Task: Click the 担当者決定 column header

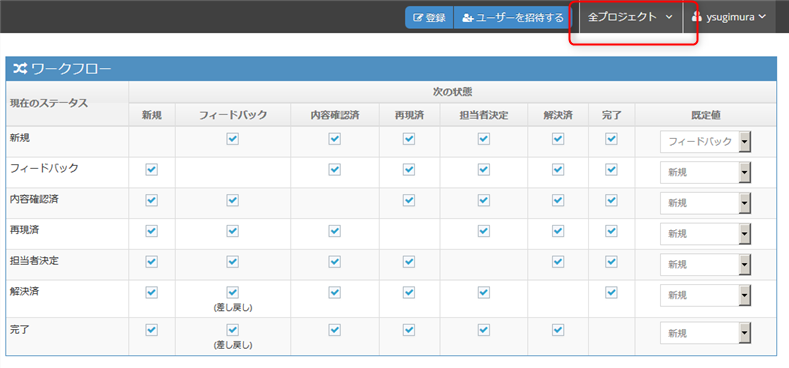Action: [484, 115]
